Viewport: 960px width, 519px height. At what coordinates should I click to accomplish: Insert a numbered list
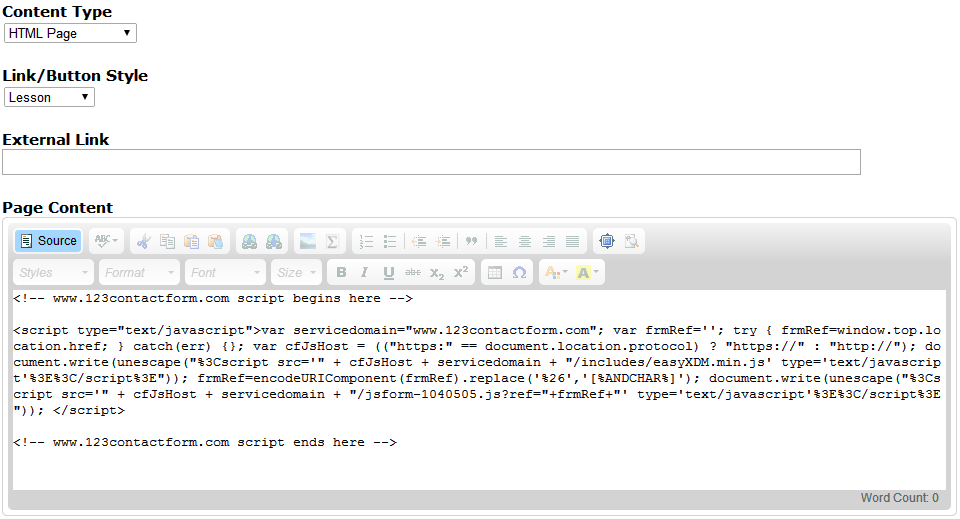[x=366, y=241]
